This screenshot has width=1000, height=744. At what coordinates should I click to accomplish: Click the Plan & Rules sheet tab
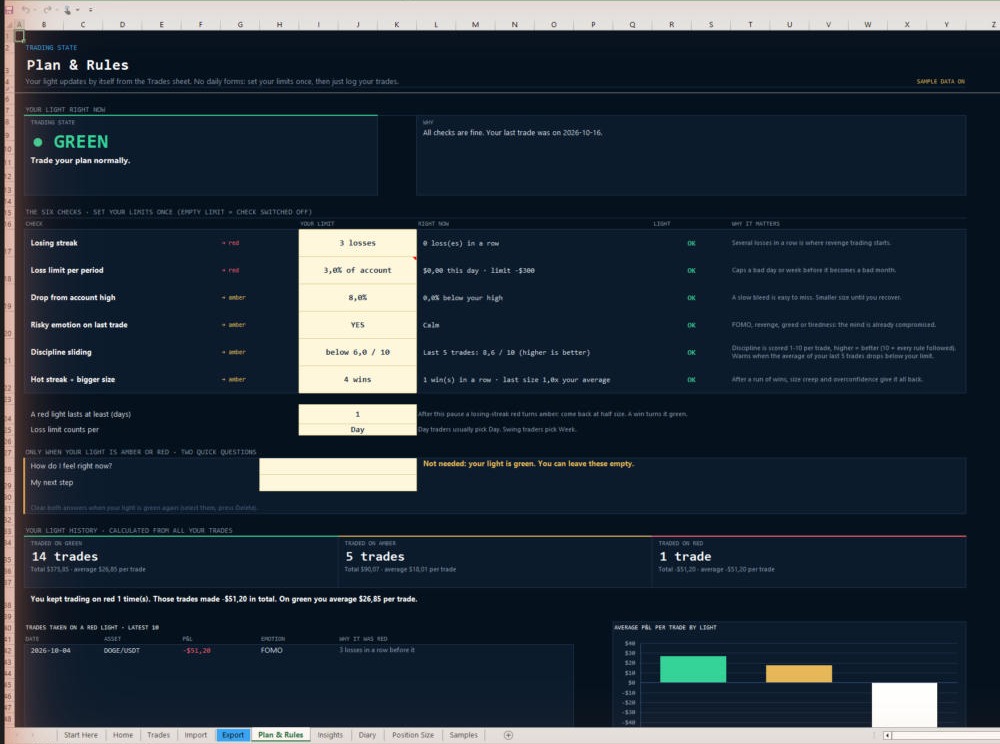coord(281,735)
